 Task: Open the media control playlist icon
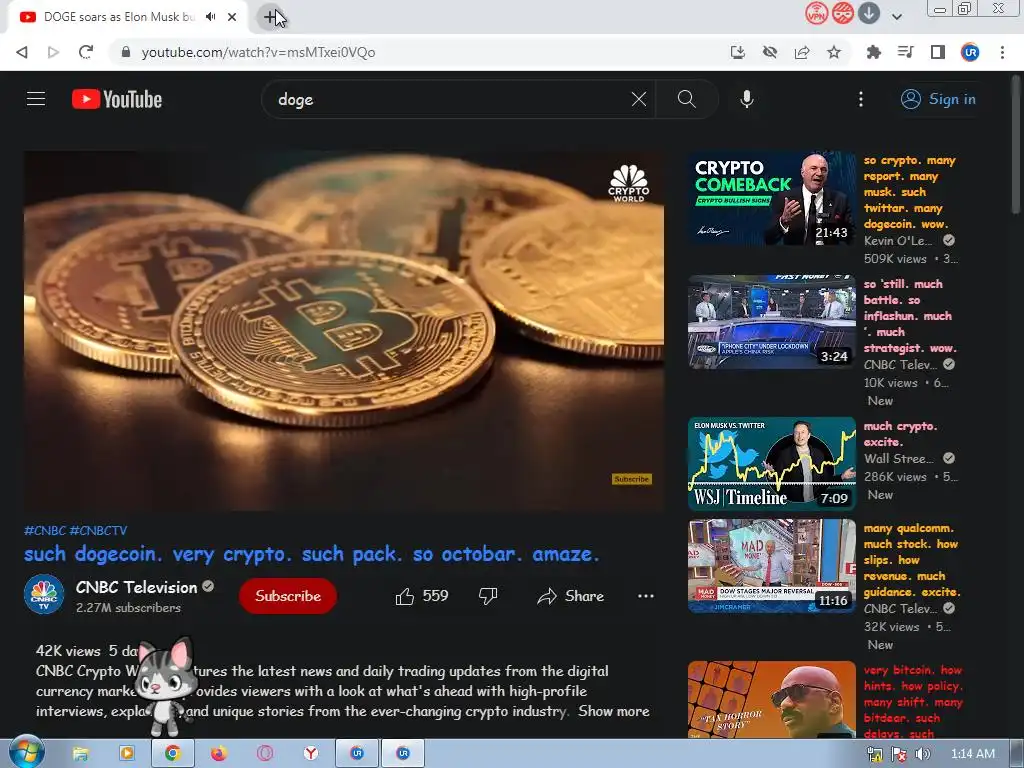point(906,52)
